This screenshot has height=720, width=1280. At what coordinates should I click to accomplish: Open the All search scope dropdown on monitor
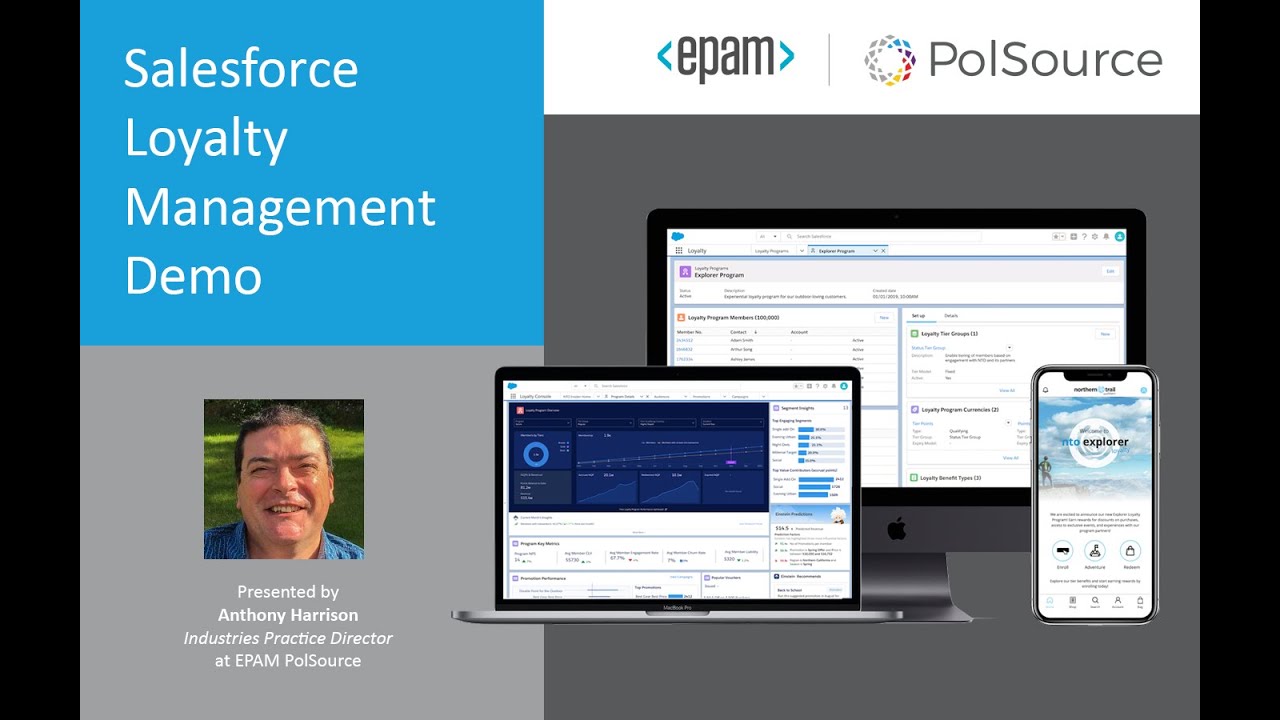tap(768, 237)
